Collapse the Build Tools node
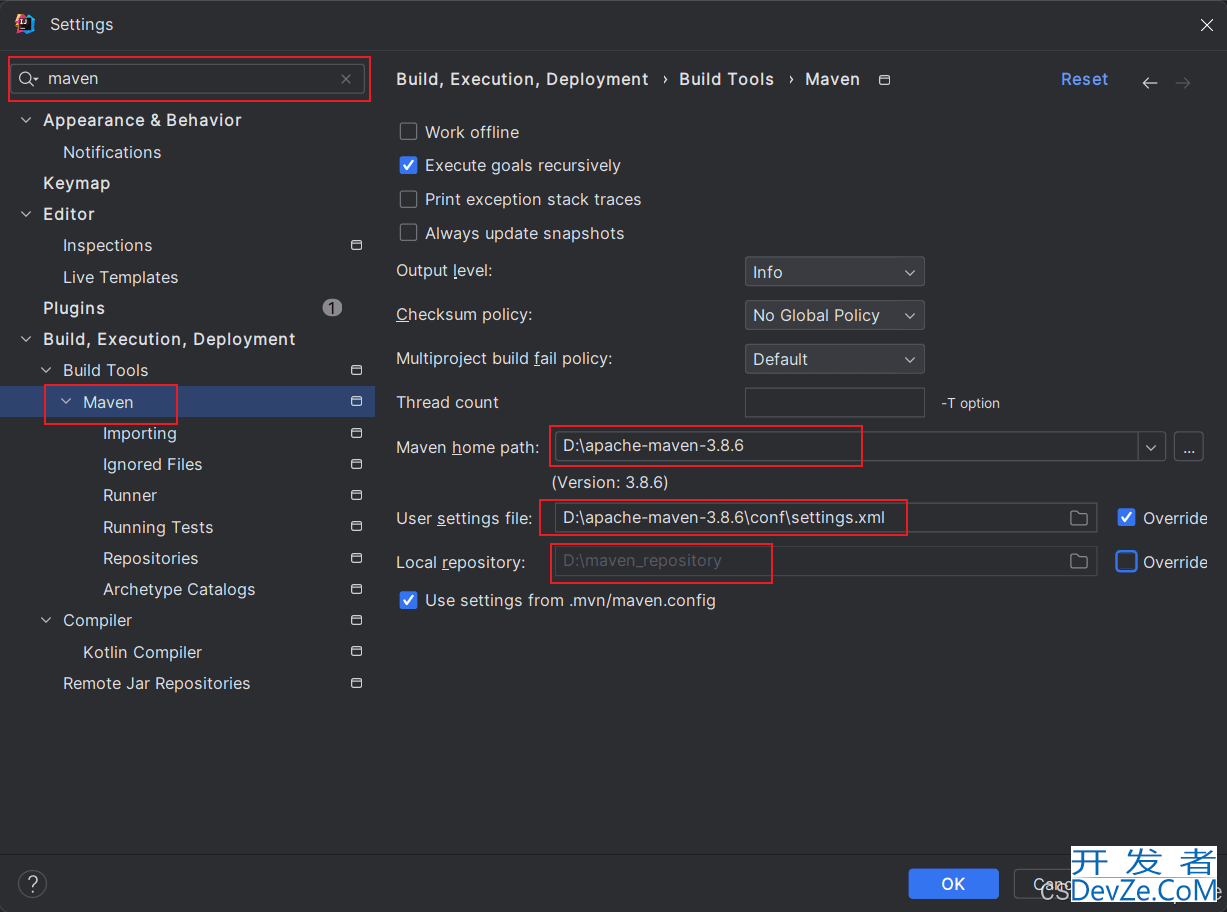This screenshot has width=1227, height=912. pos(46,370)
